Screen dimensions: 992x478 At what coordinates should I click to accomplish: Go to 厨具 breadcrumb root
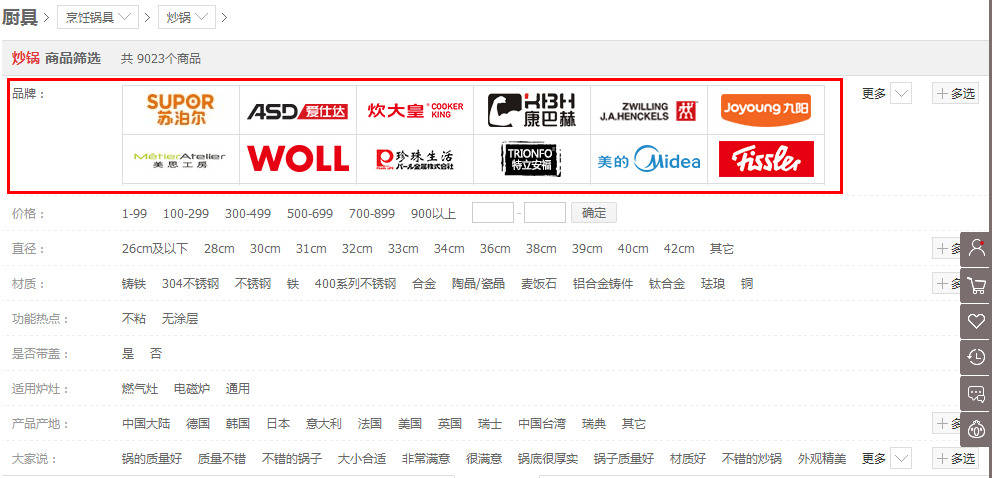coord(20,17)
